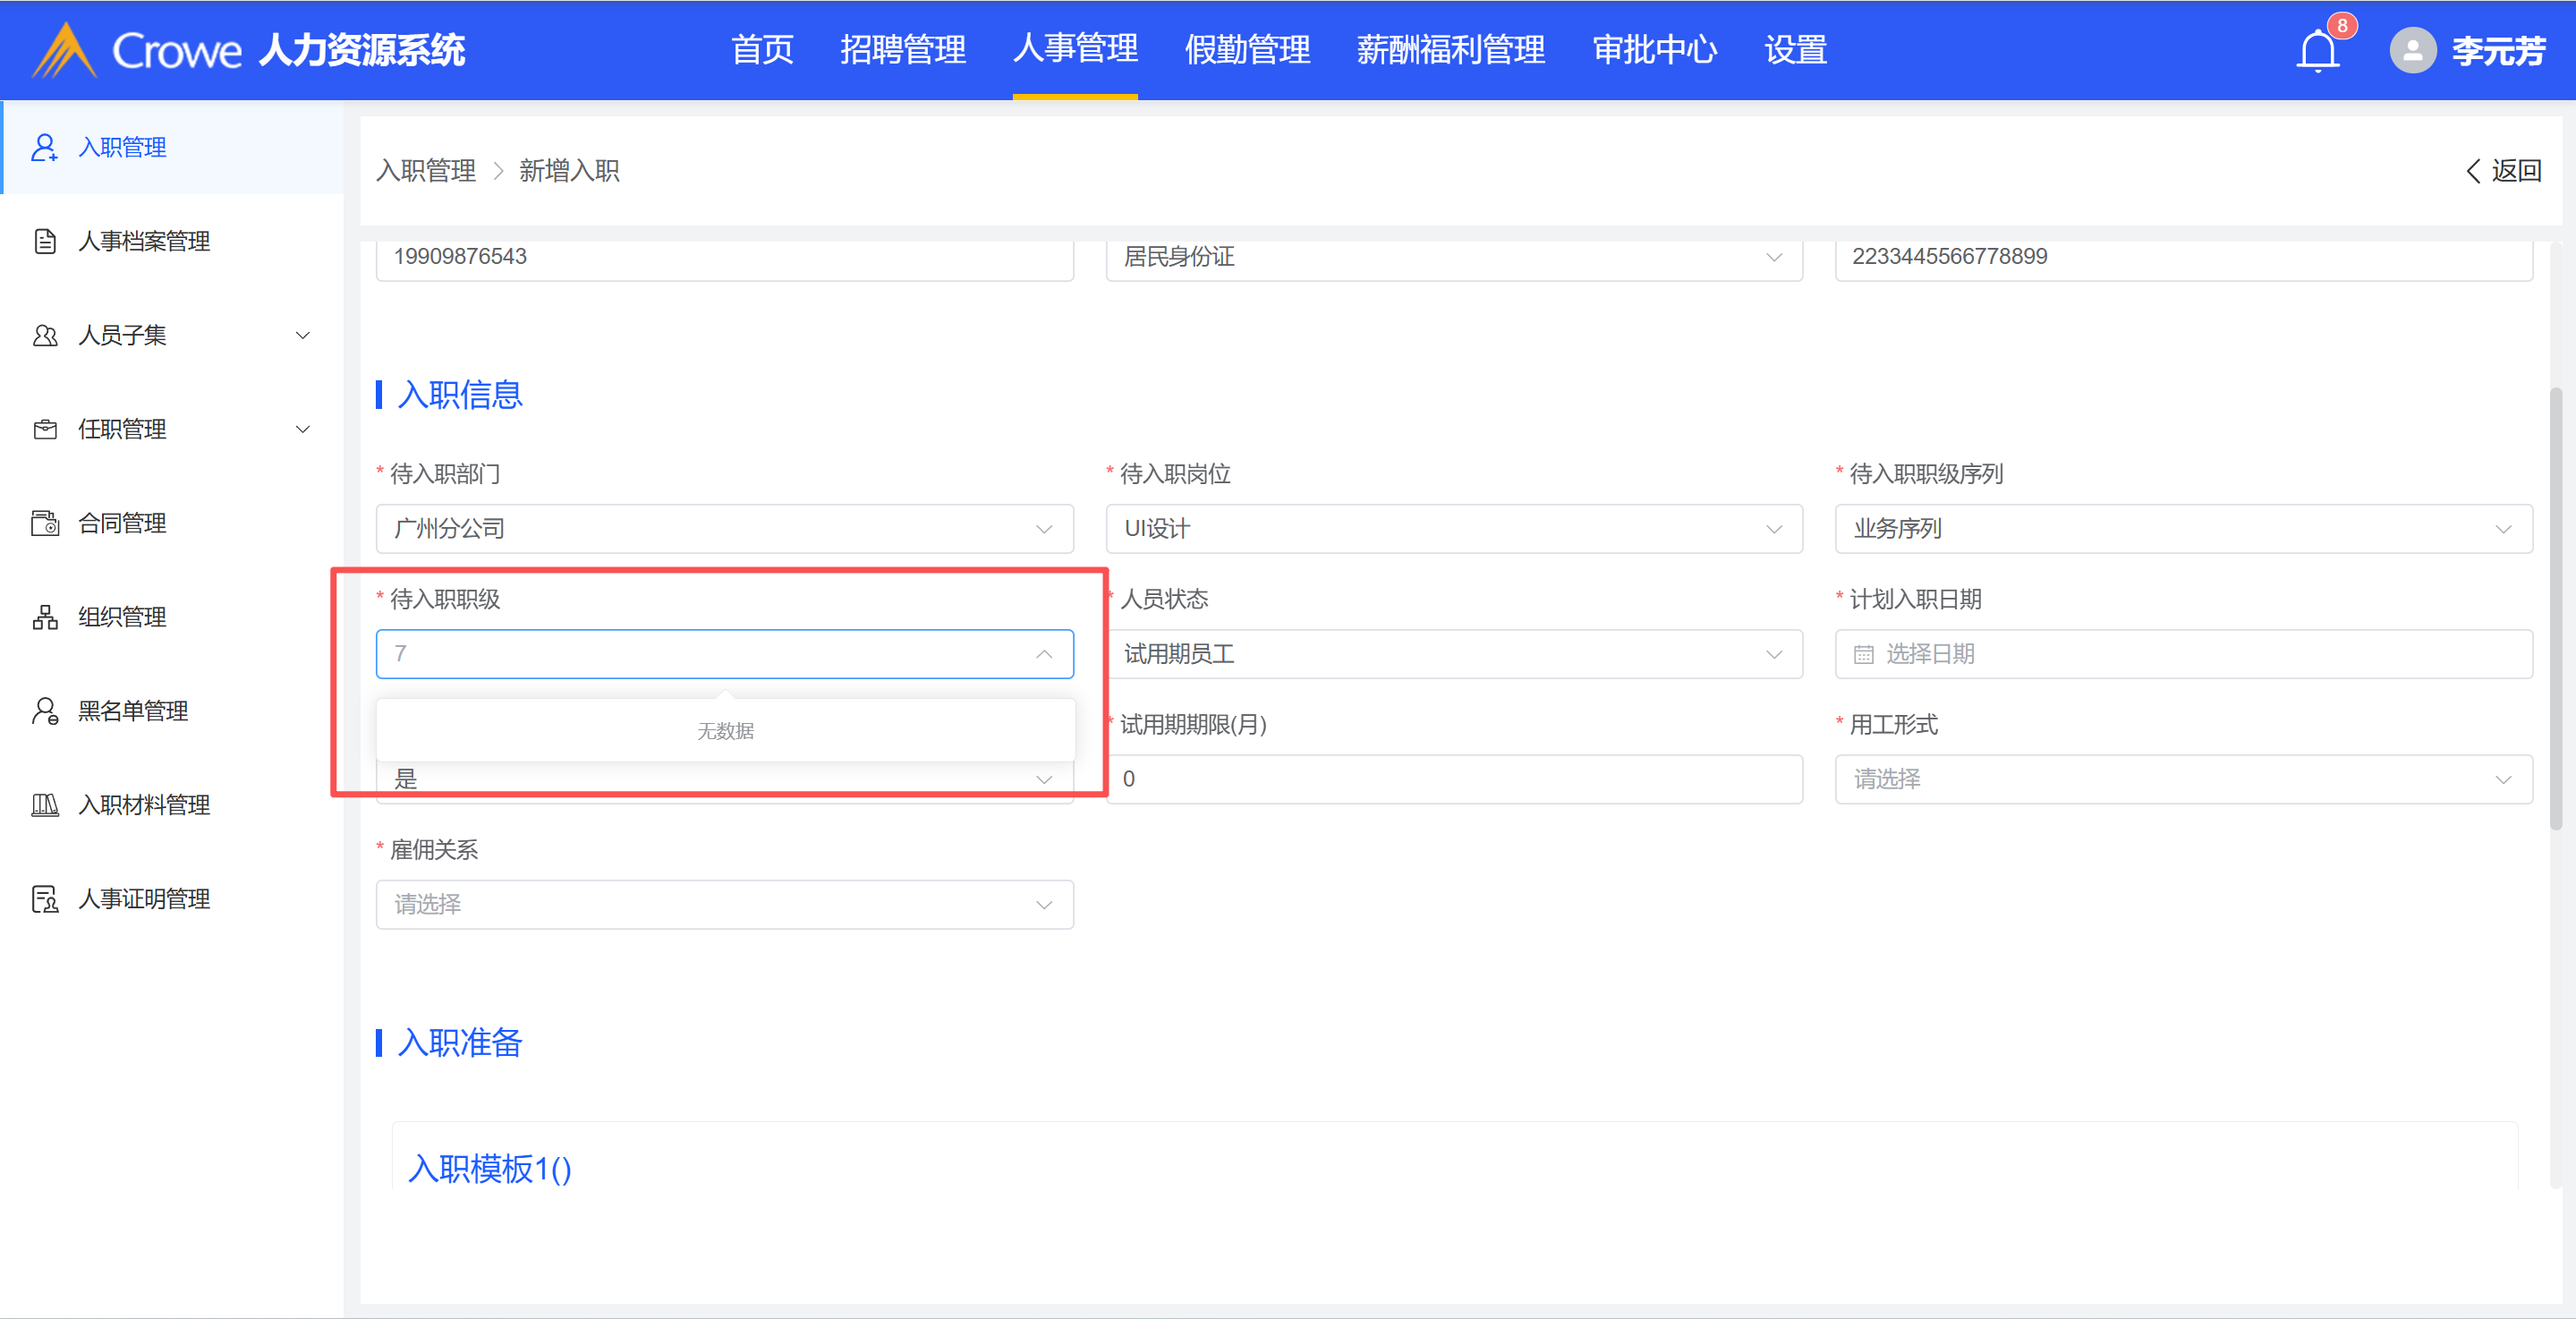This screenshot has height=1319, width=2576.
Task: Open the 用工形式 dropdown
Action: (2182, 779)
